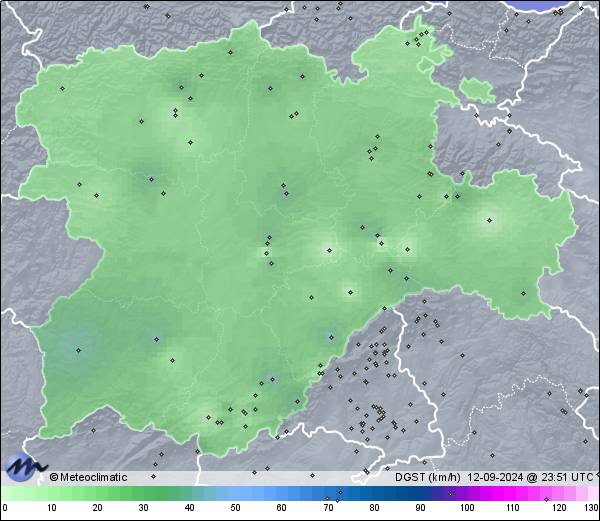
Task: Click the legend value 30
Action: [x=143, y=508]
